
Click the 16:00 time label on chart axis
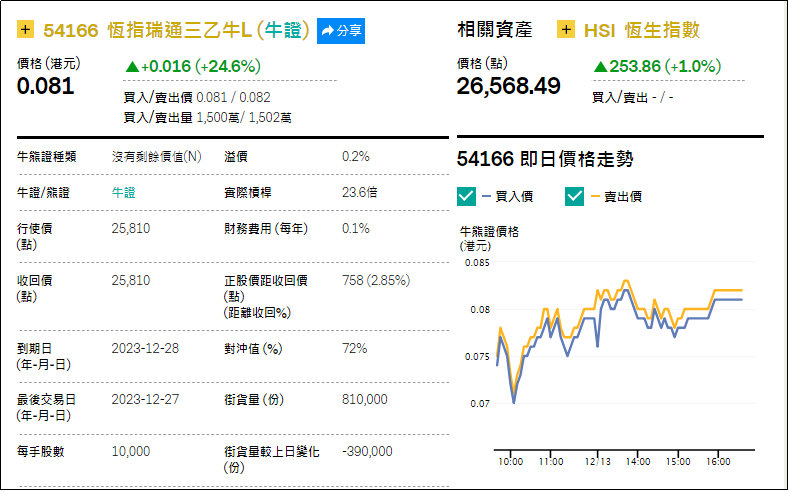pyautogui.click(x=718, y=461)
